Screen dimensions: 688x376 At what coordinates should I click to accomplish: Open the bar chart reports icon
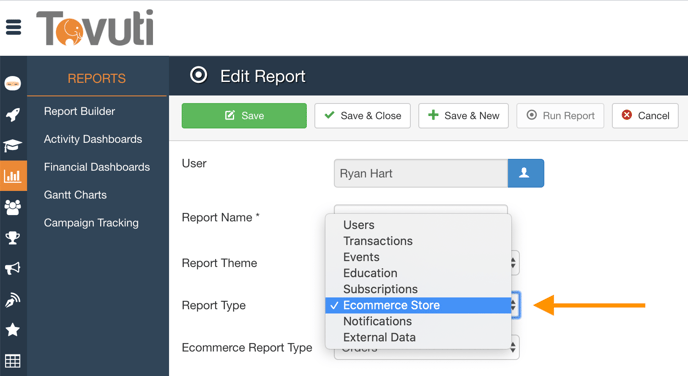13,175
